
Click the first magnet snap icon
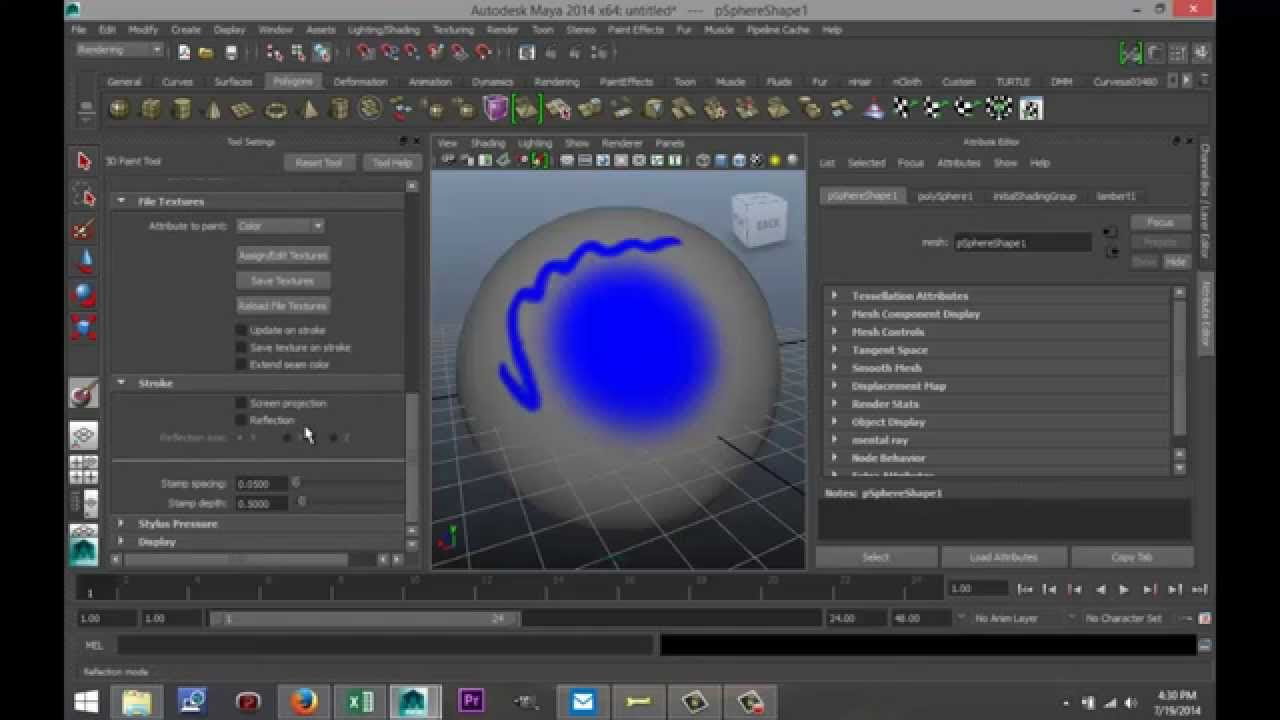(x=366, y=52)
